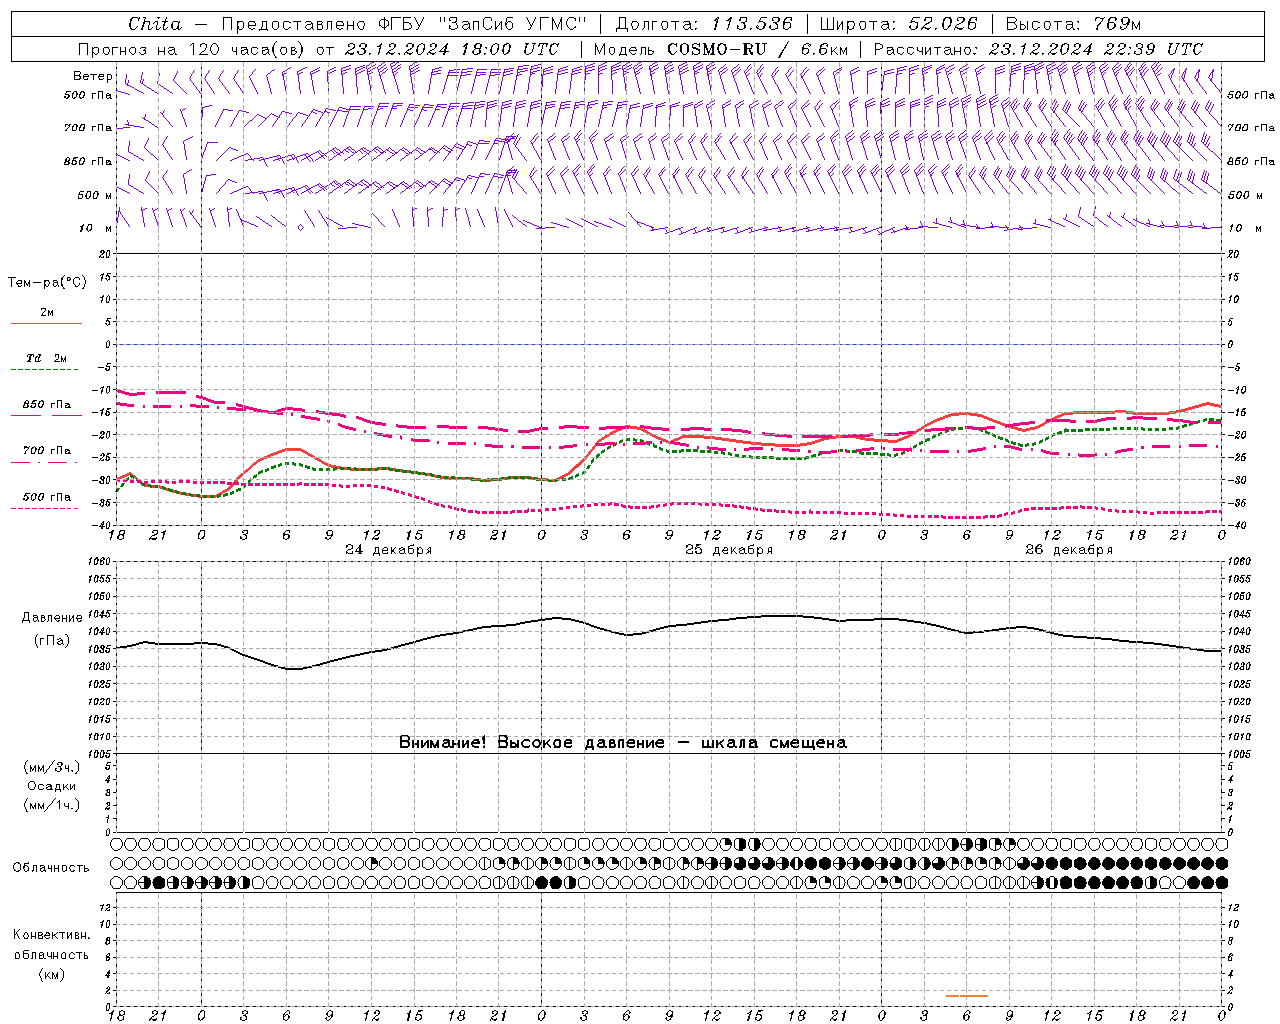Image resolution: width=1280 pixels, height=1024 pixels.
Task: Click the "850 гПа" temperature legend entry
Action: (x=47, y=405)
